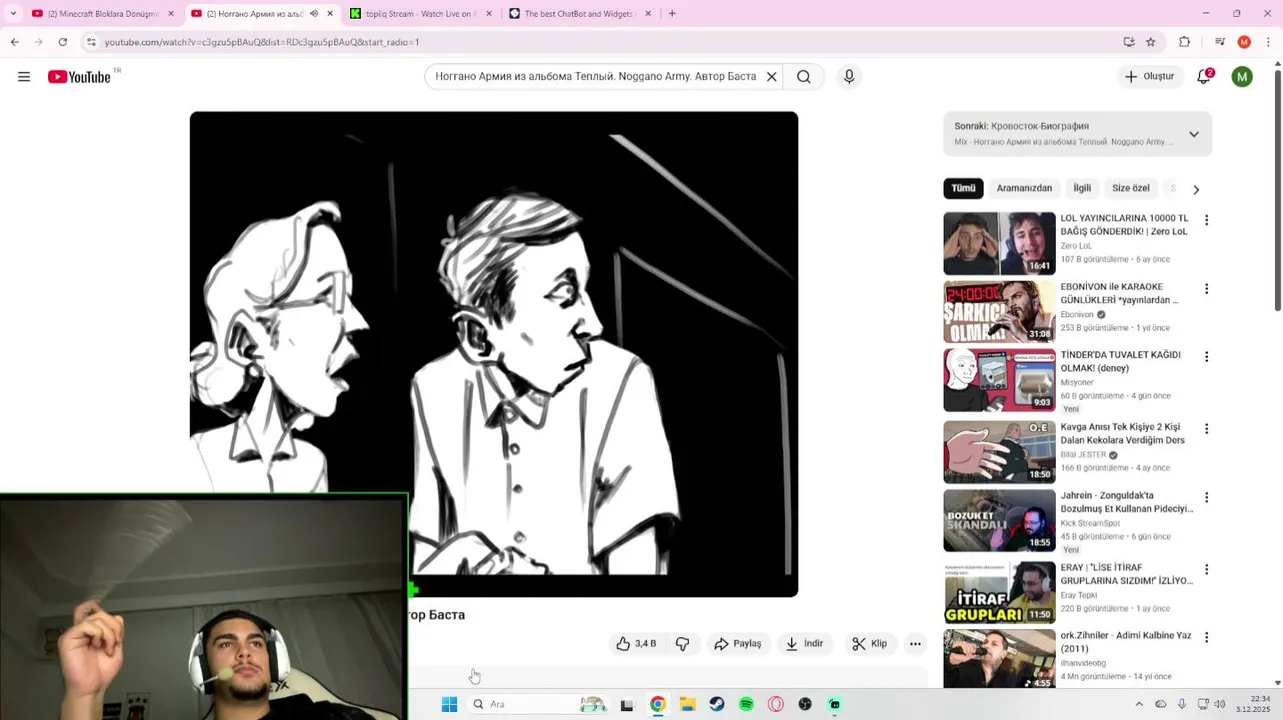Go back with the browser arrow

click(14, 42)
